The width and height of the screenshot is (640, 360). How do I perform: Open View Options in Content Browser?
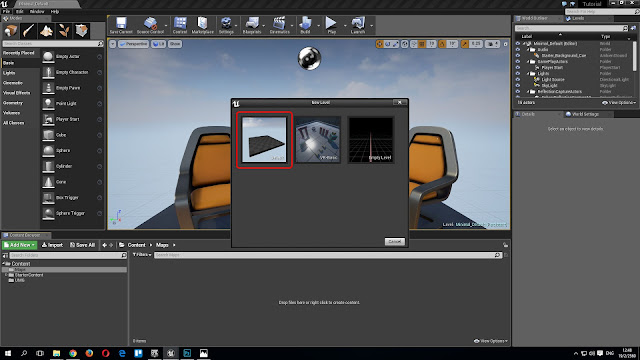coord(491,341)
